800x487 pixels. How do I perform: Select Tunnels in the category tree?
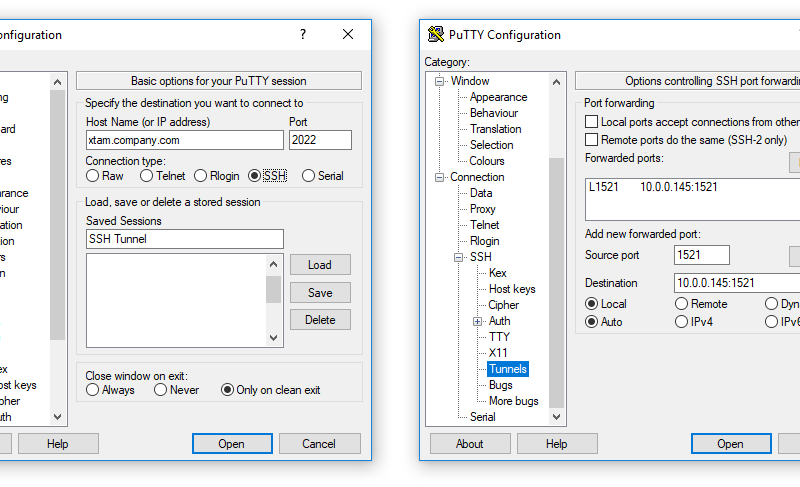(507, 369)
